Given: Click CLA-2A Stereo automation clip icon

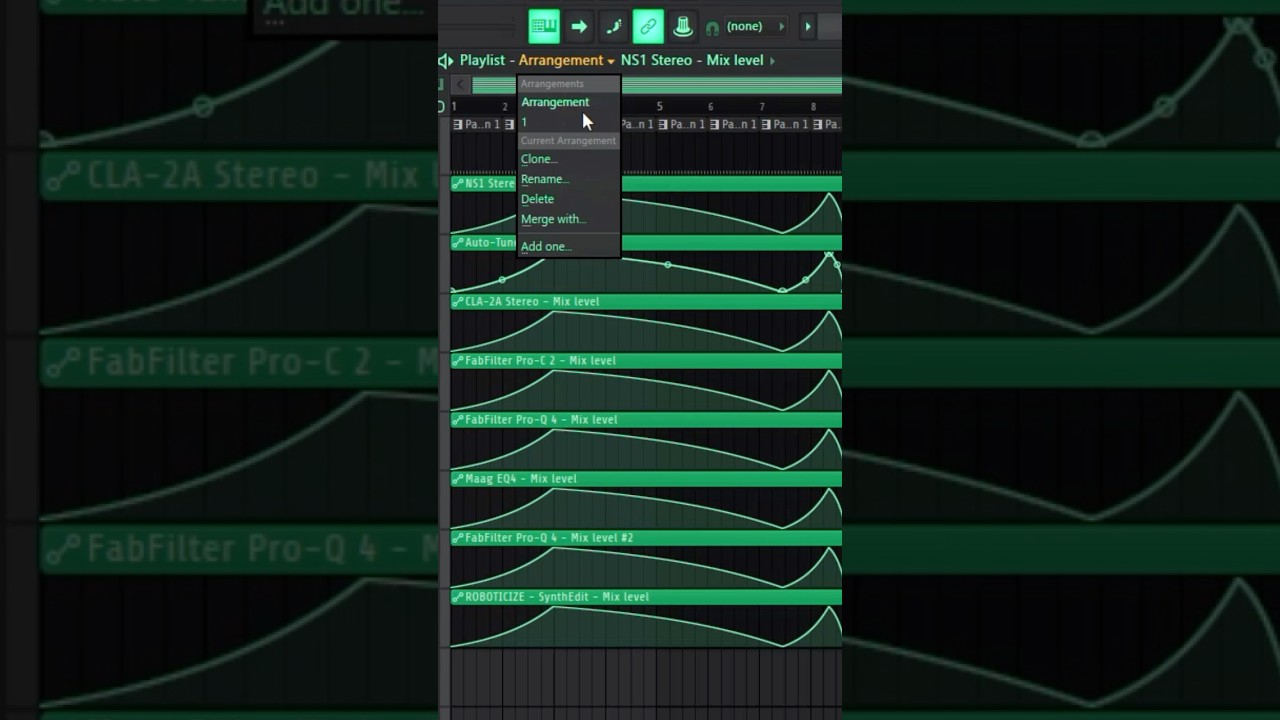Looking at the screenshot, I should pos(458,302).
